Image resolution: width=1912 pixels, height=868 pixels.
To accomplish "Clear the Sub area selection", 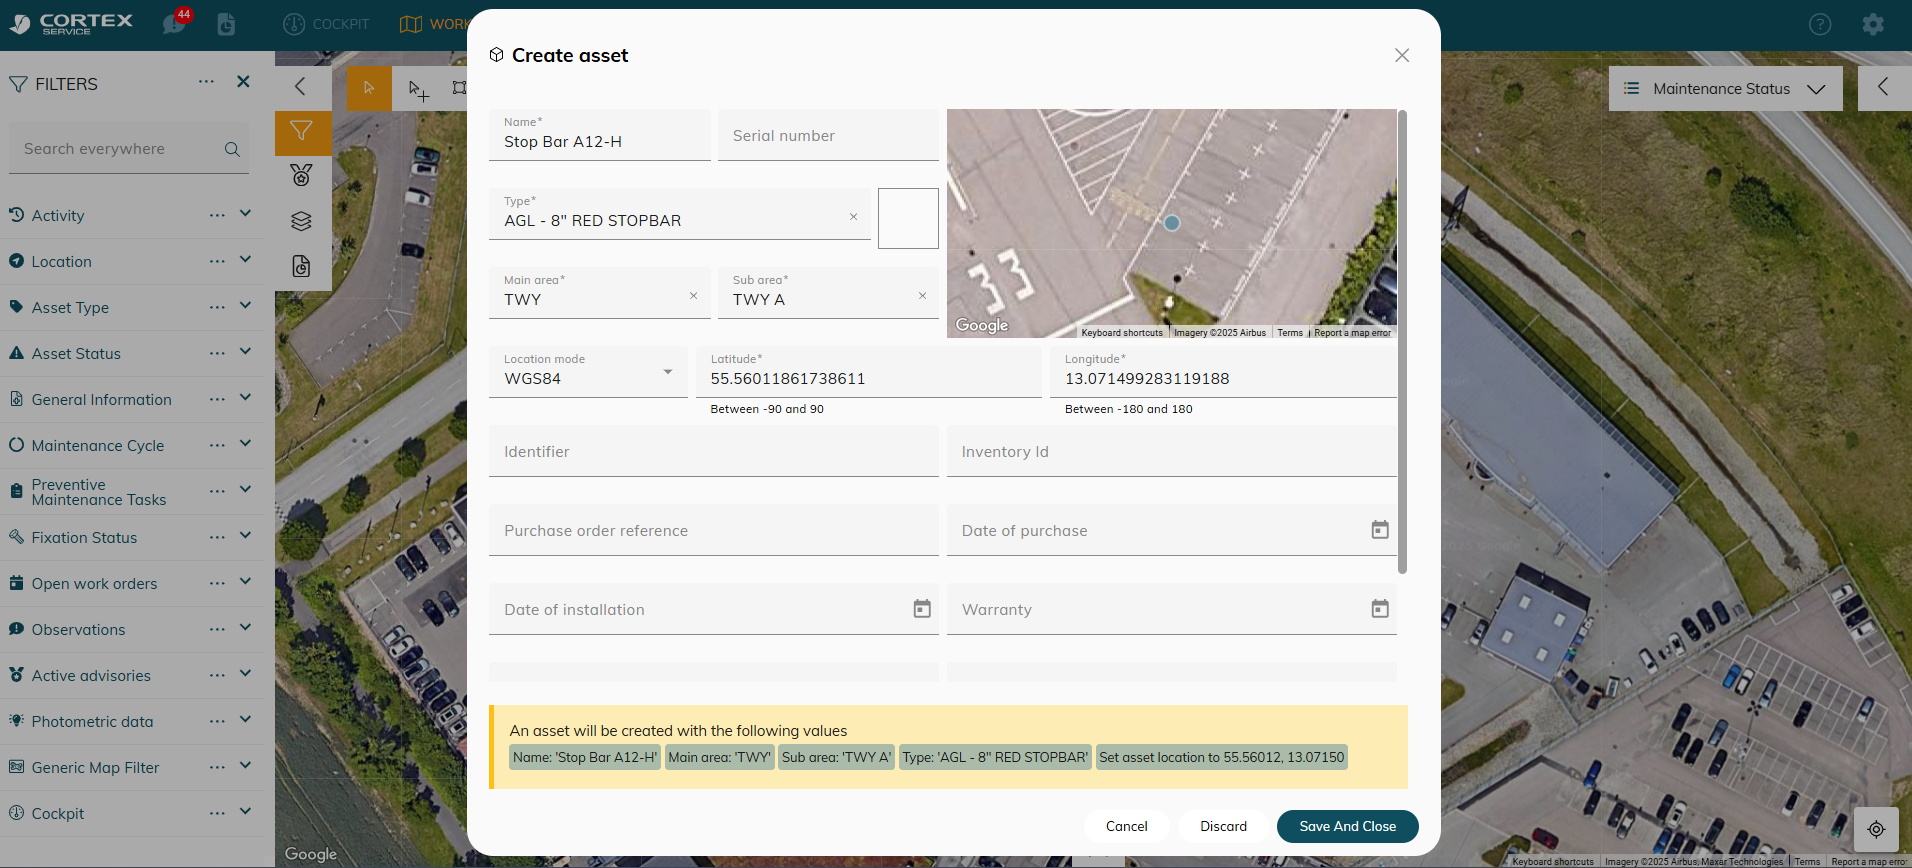I will [922, 296].
